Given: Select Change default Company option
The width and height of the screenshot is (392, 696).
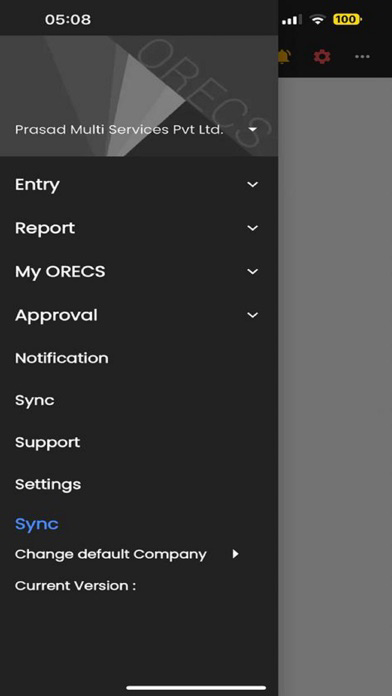Looking at the screenshot, I should tap(111, 554).
